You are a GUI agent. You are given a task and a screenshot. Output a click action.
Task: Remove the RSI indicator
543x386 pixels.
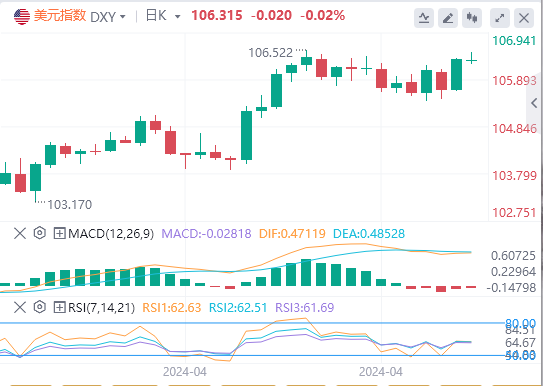[20, 307]
